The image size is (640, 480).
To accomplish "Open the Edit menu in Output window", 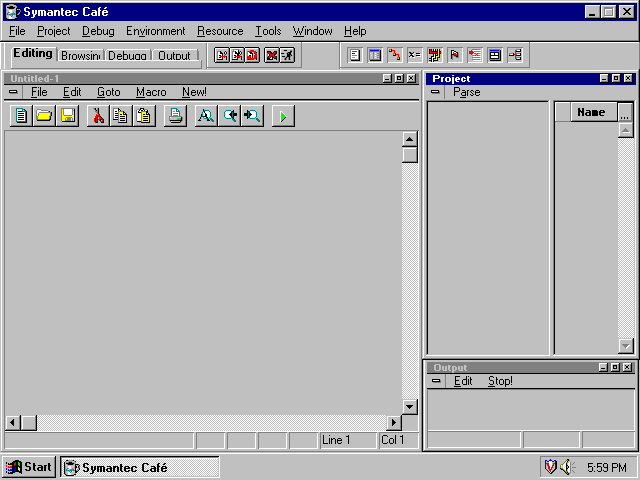I will tap(463, 381).
